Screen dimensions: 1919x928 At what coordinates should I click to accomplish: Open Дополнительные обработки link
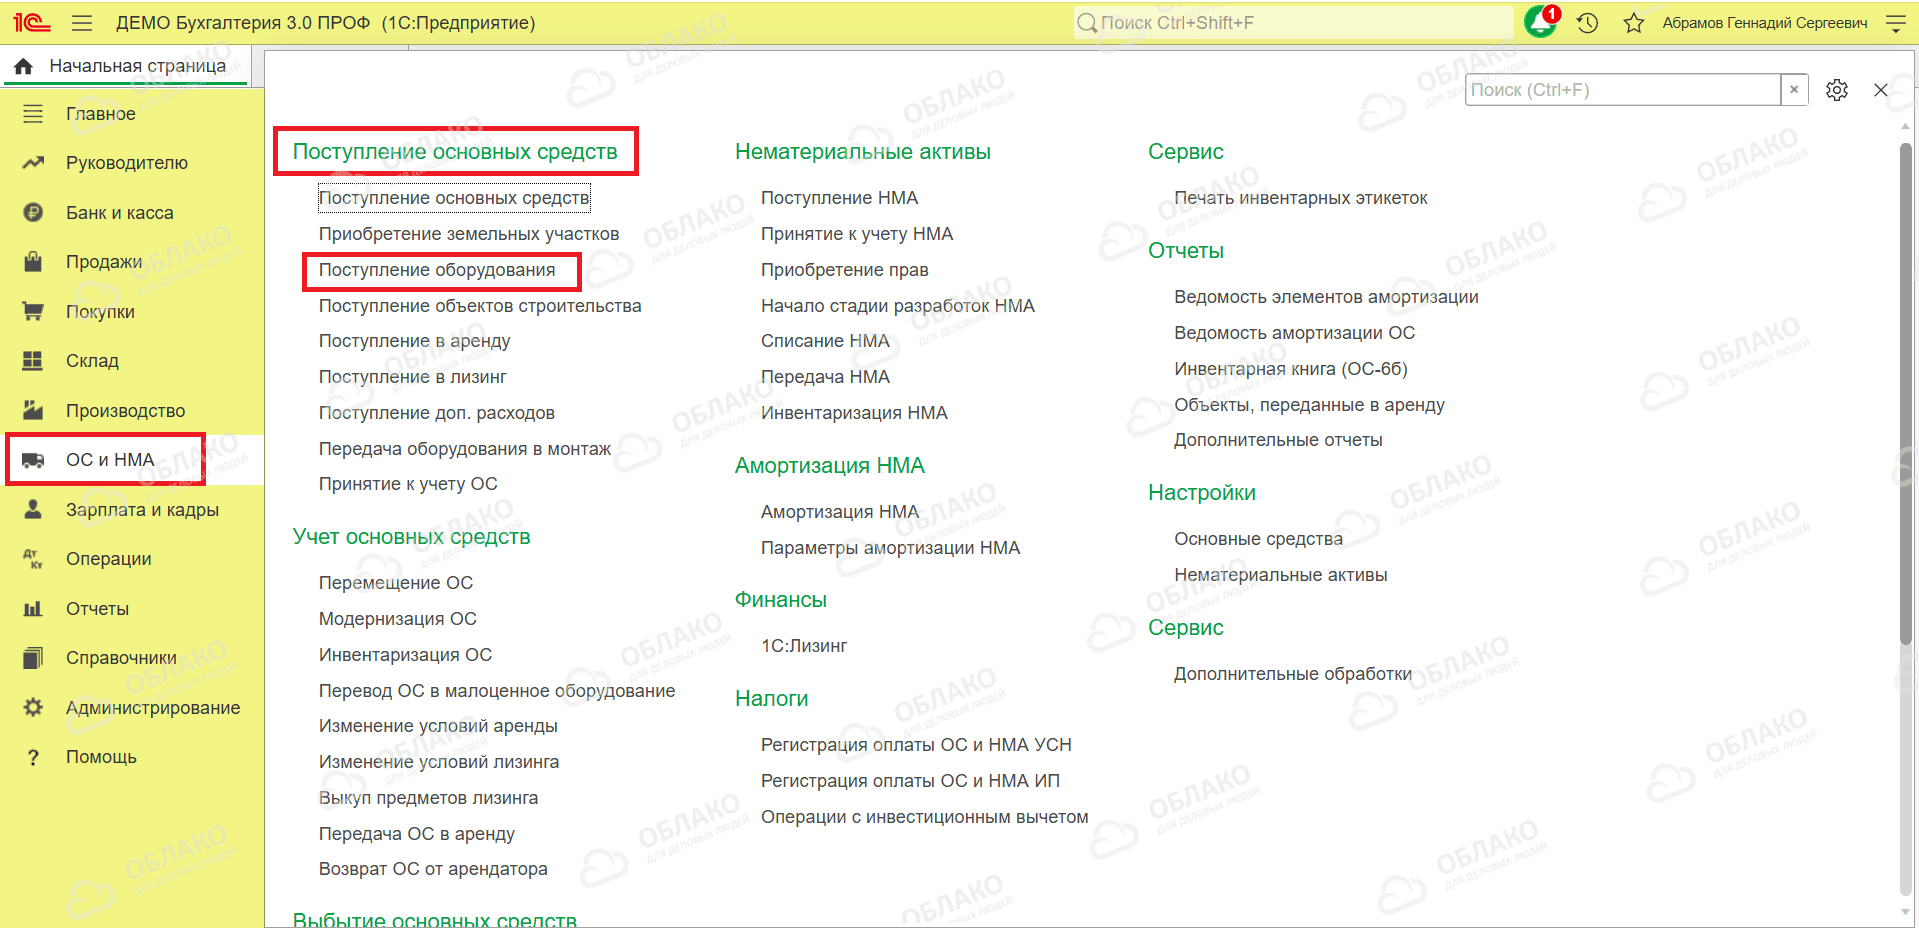coord(1293,674)
